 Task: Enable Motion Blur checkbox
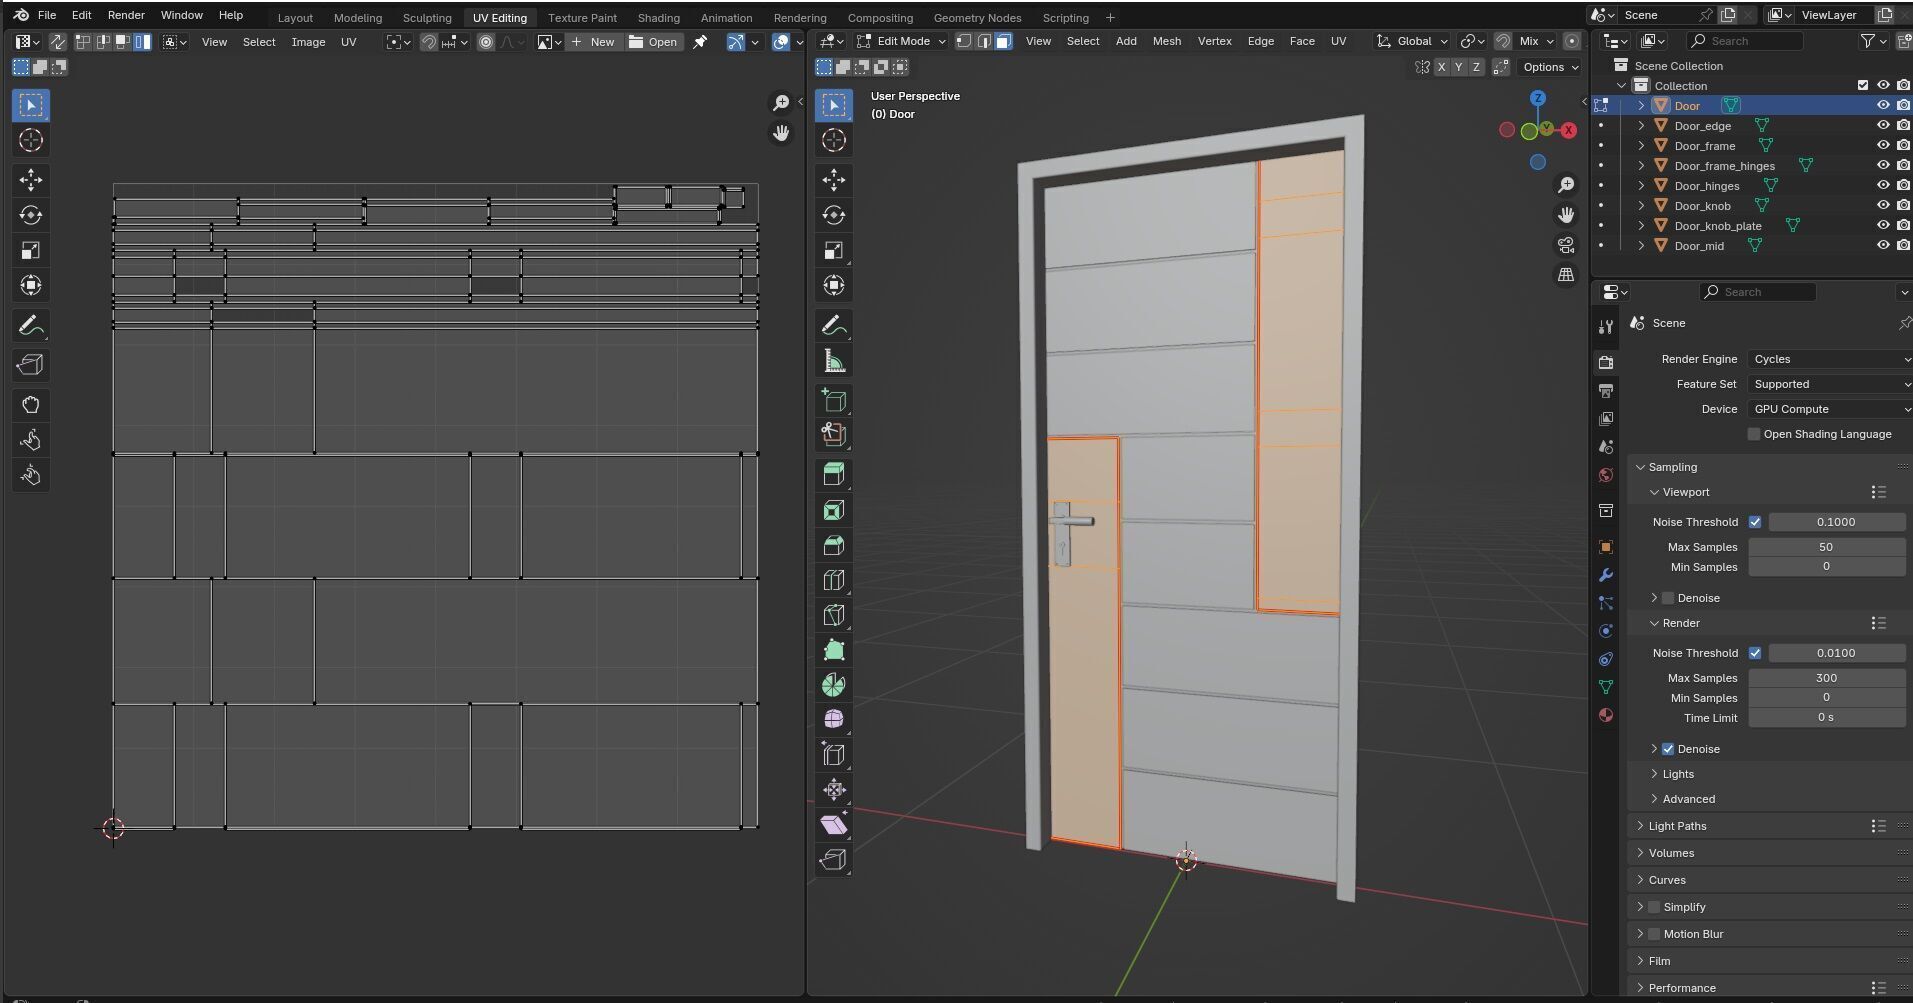pyautogui.click(x=1654, y=934)
